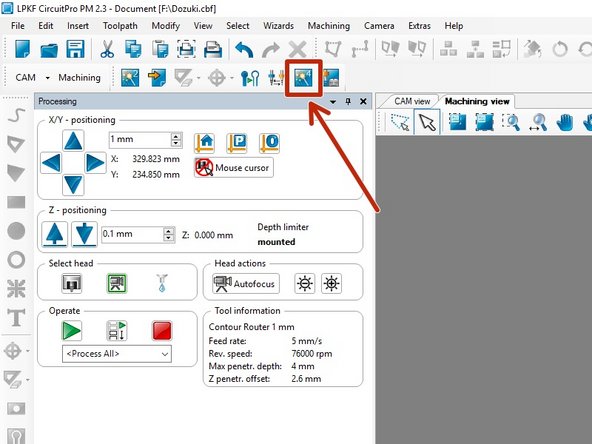The width and height of the screenshot is (592, 444).
Task: Open the Camera menu
Action: click(x=379, y=26)
